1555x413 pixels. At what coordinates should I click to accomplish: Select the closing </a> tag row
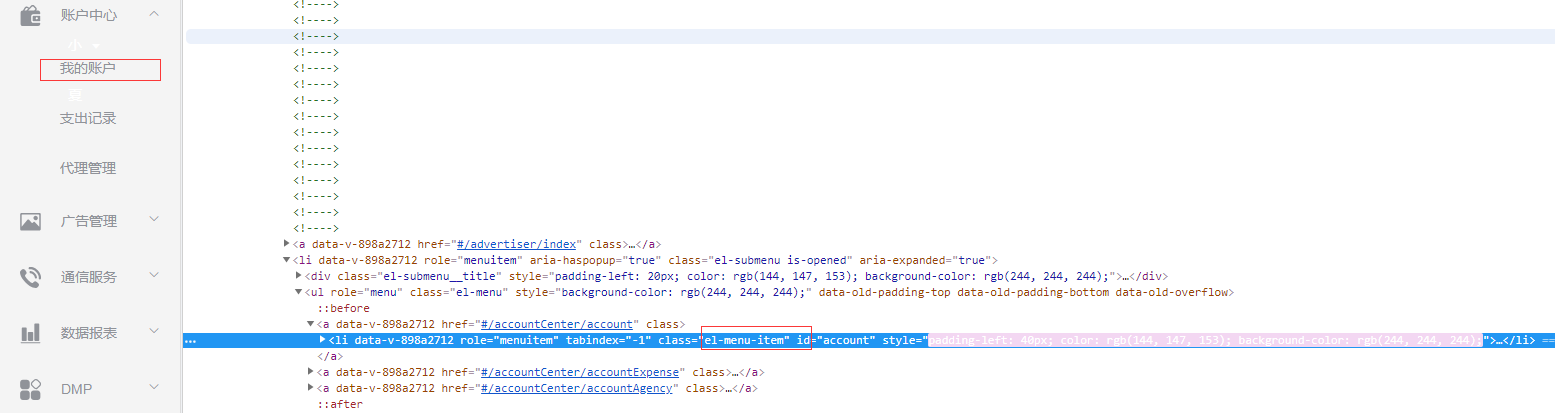(330, 356)
